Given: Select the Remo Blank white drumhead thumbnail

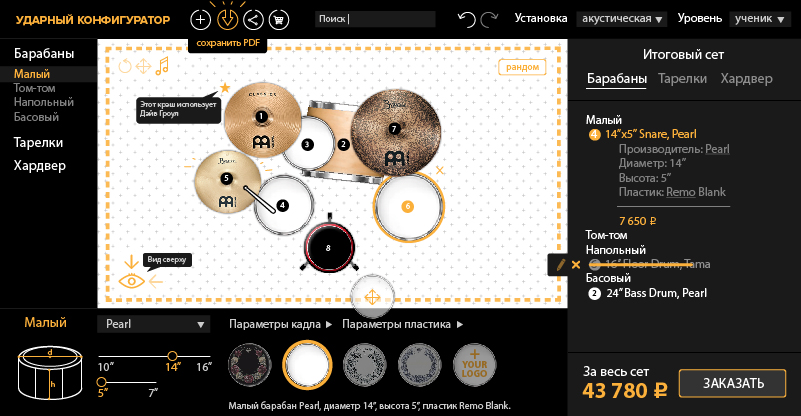Looking at the screenshot, I should coord(308,365).
